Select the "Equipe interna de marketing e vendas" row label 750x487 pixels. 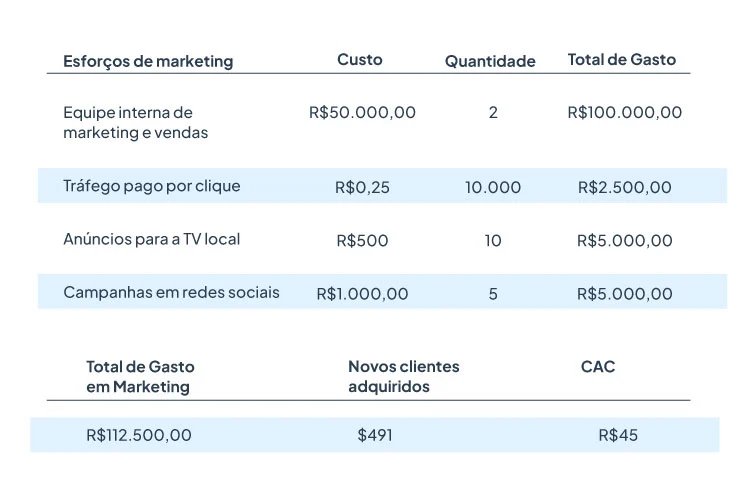128,122
